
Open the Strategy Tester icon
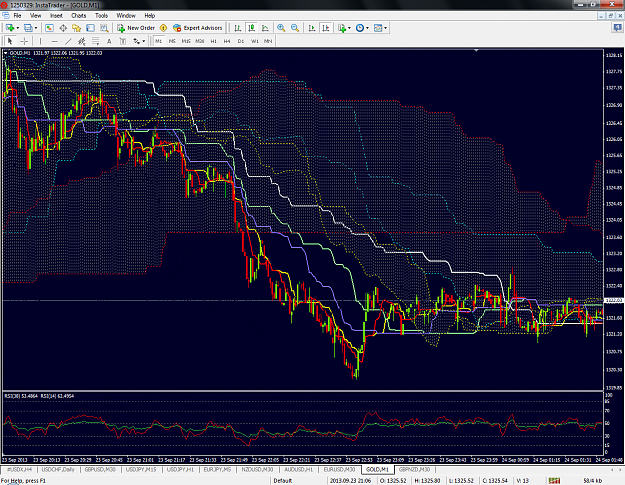click(104, 28)
